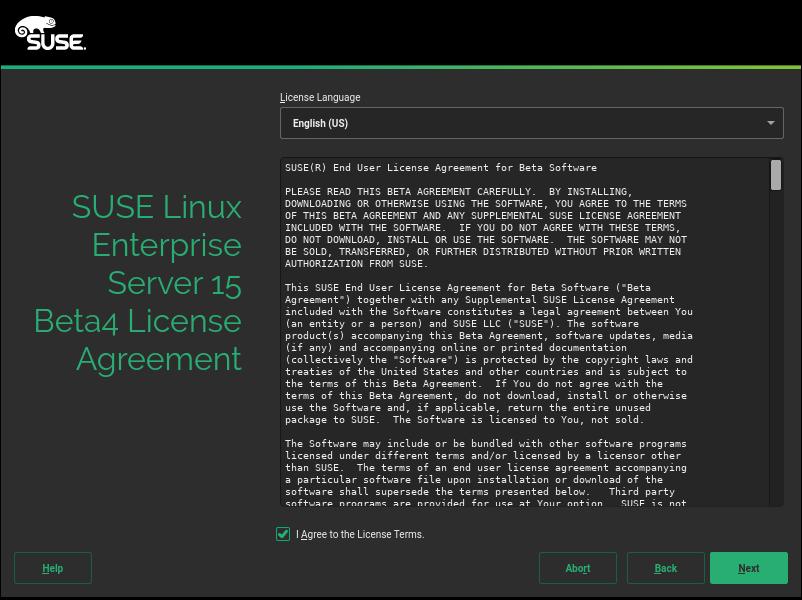Click the line "AUTHORIZATION FROM SUSE."

point(357,264)
